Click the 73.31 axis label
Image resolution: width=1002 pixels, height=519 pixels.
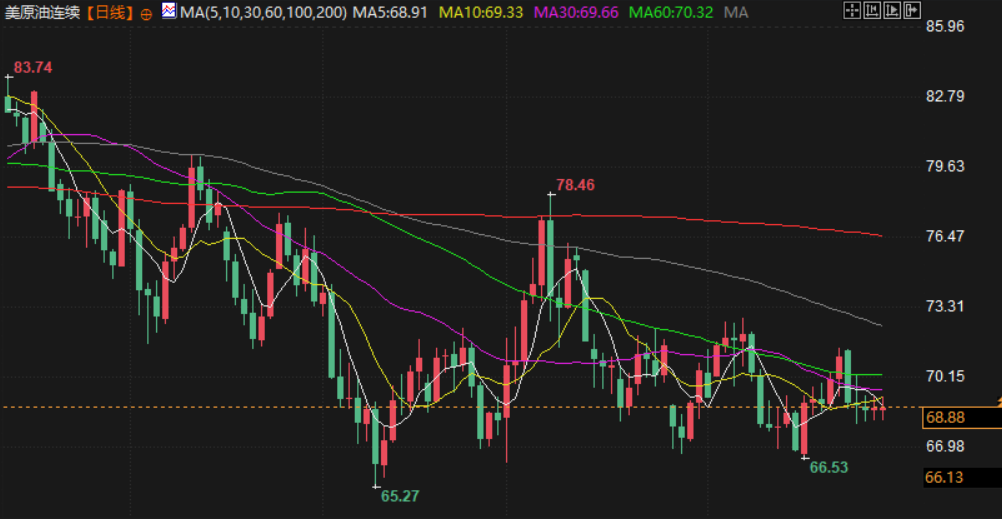pos(944,306)
